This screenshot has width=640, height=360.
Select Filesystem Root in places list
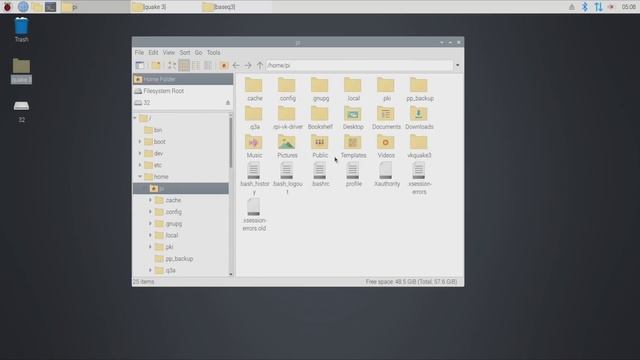tap(183, 91)
